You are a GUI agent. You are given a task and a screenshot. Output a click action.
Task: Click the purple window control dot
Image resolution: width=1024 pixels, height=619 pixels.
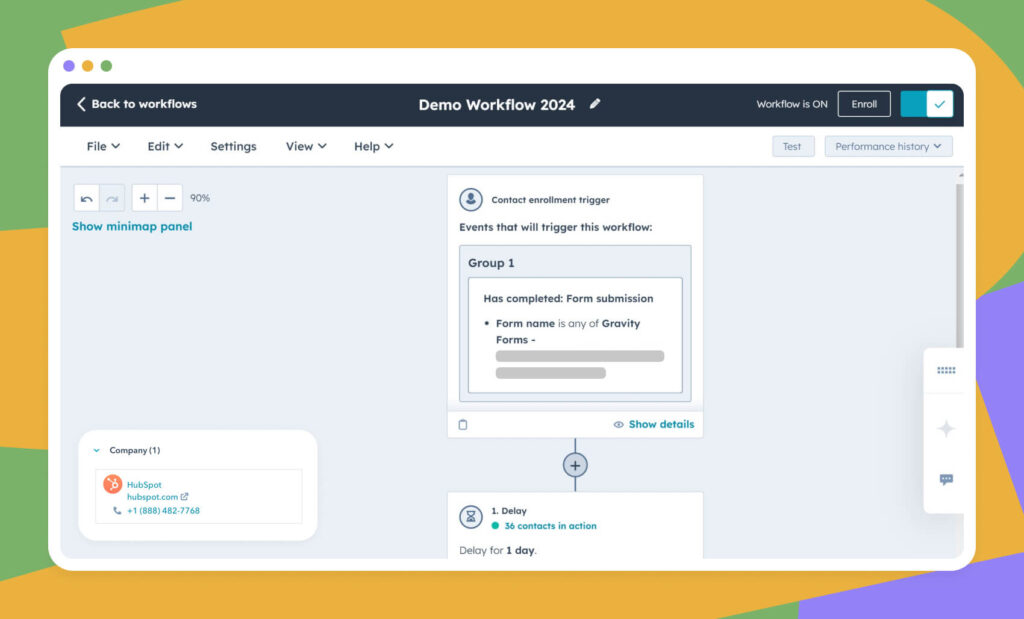tap(69, 66)
